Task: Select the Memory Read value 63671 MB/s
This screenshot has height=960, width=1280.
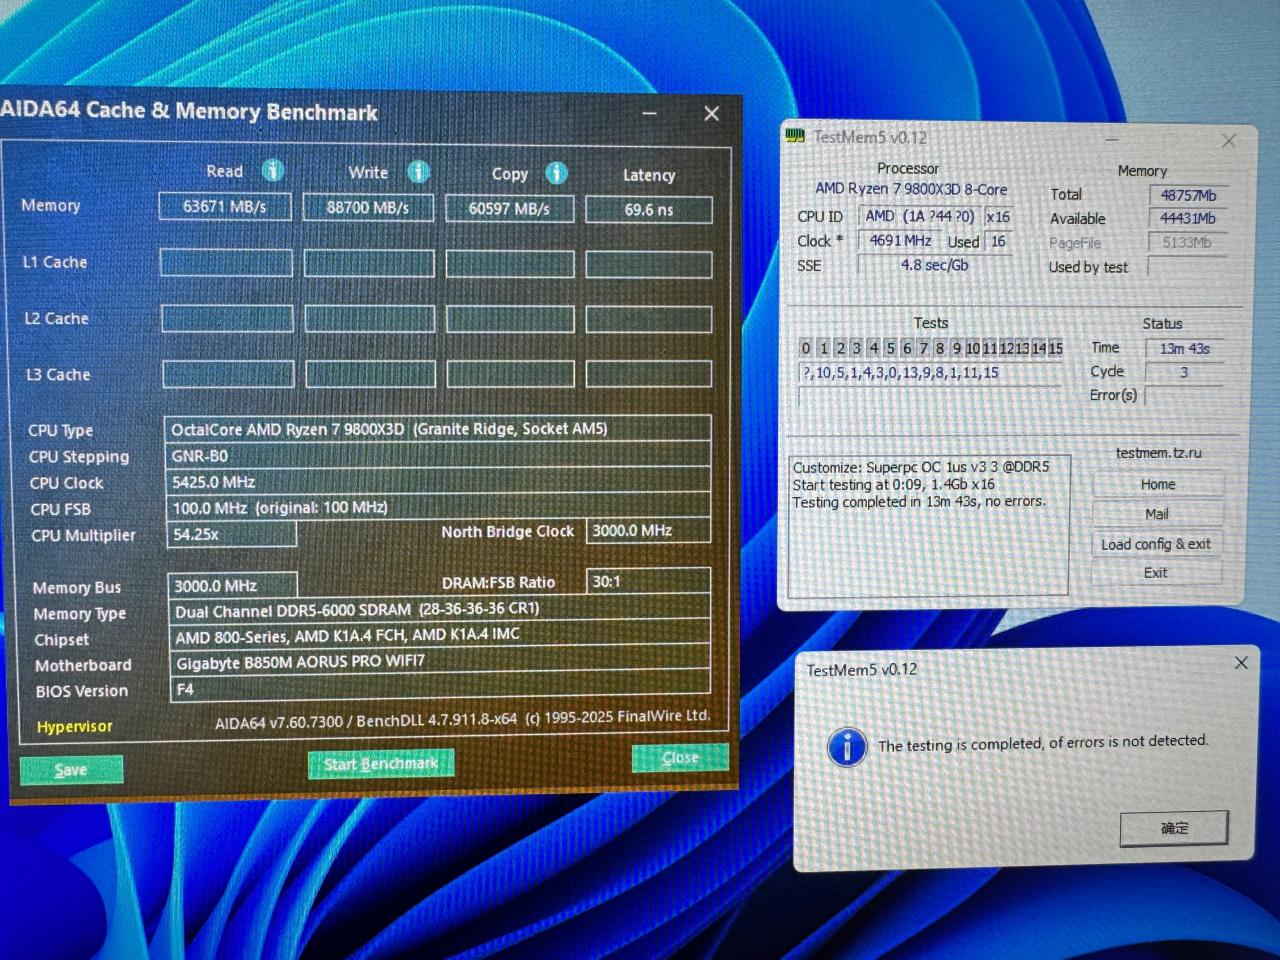Action: coord(225,207)
